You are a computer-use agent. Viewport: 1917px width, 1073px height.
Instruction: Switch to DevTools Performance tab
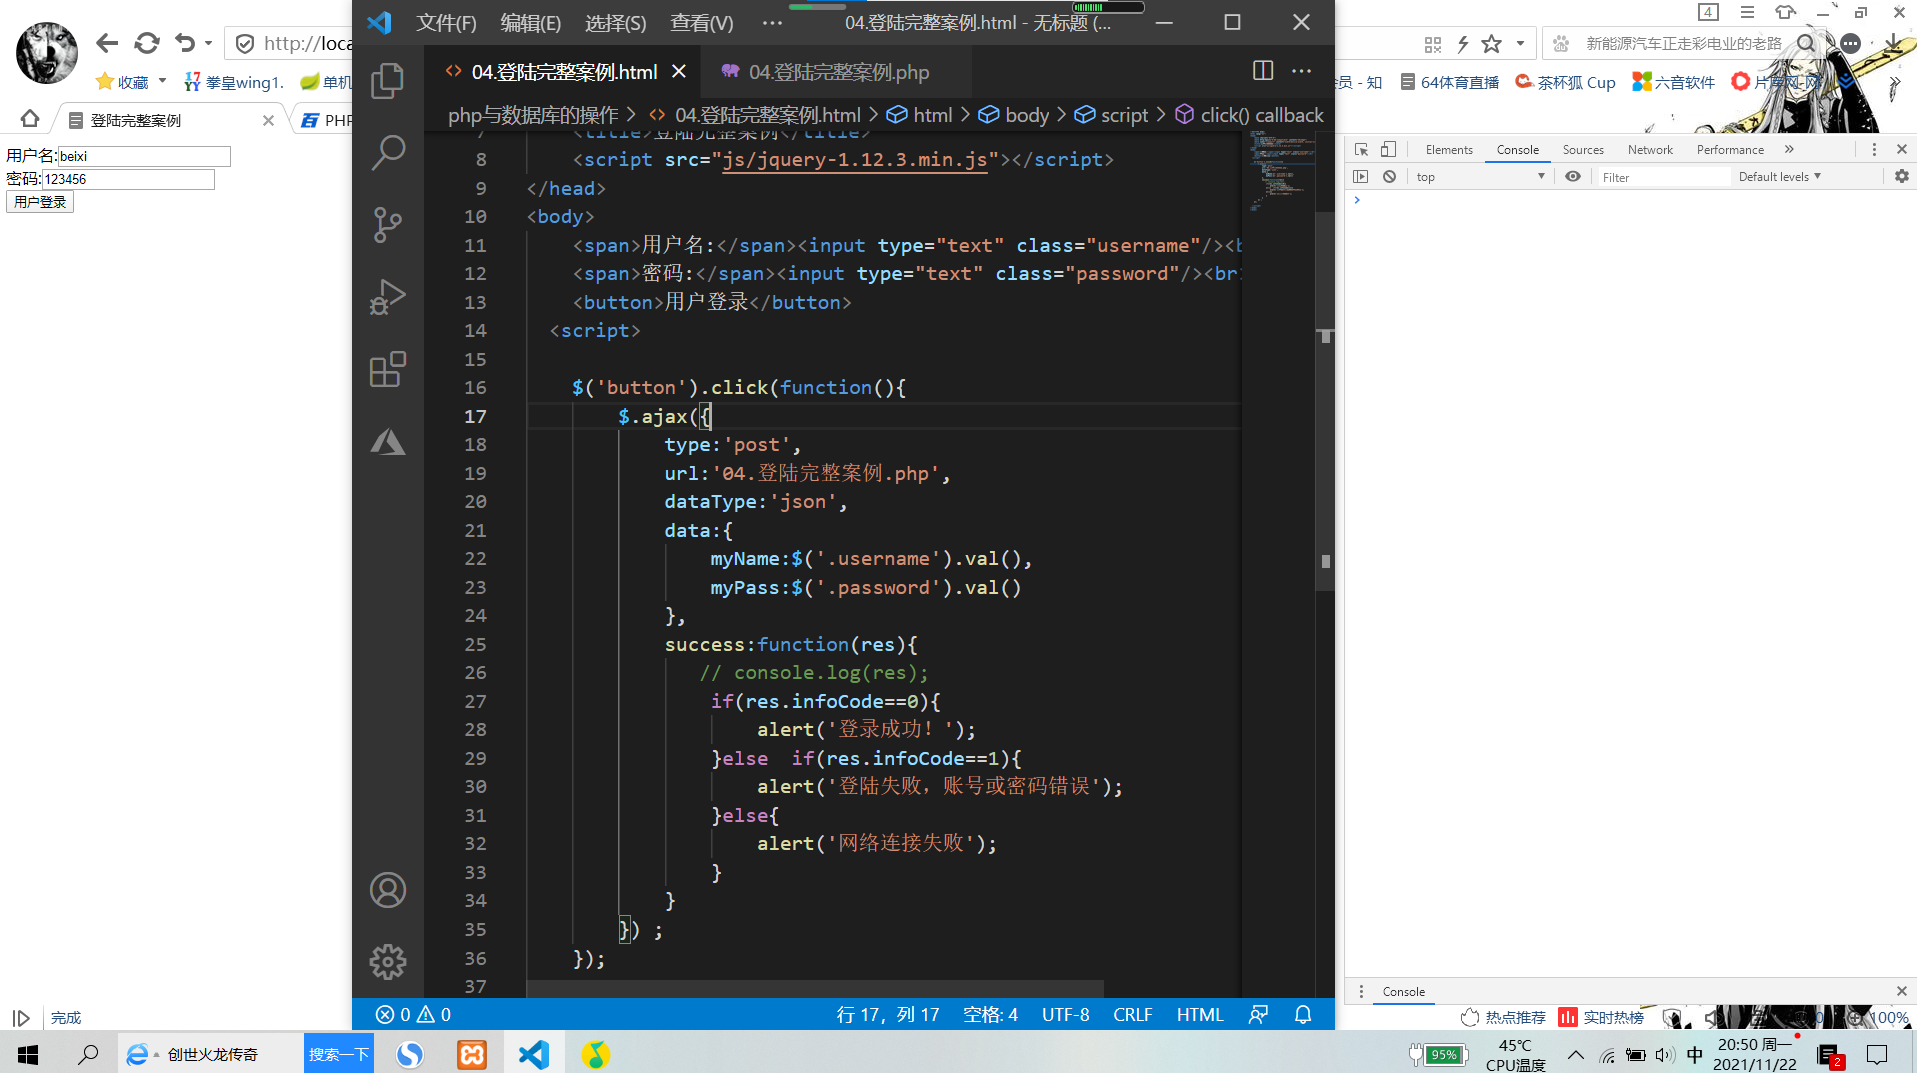(x=1730, y=149)
